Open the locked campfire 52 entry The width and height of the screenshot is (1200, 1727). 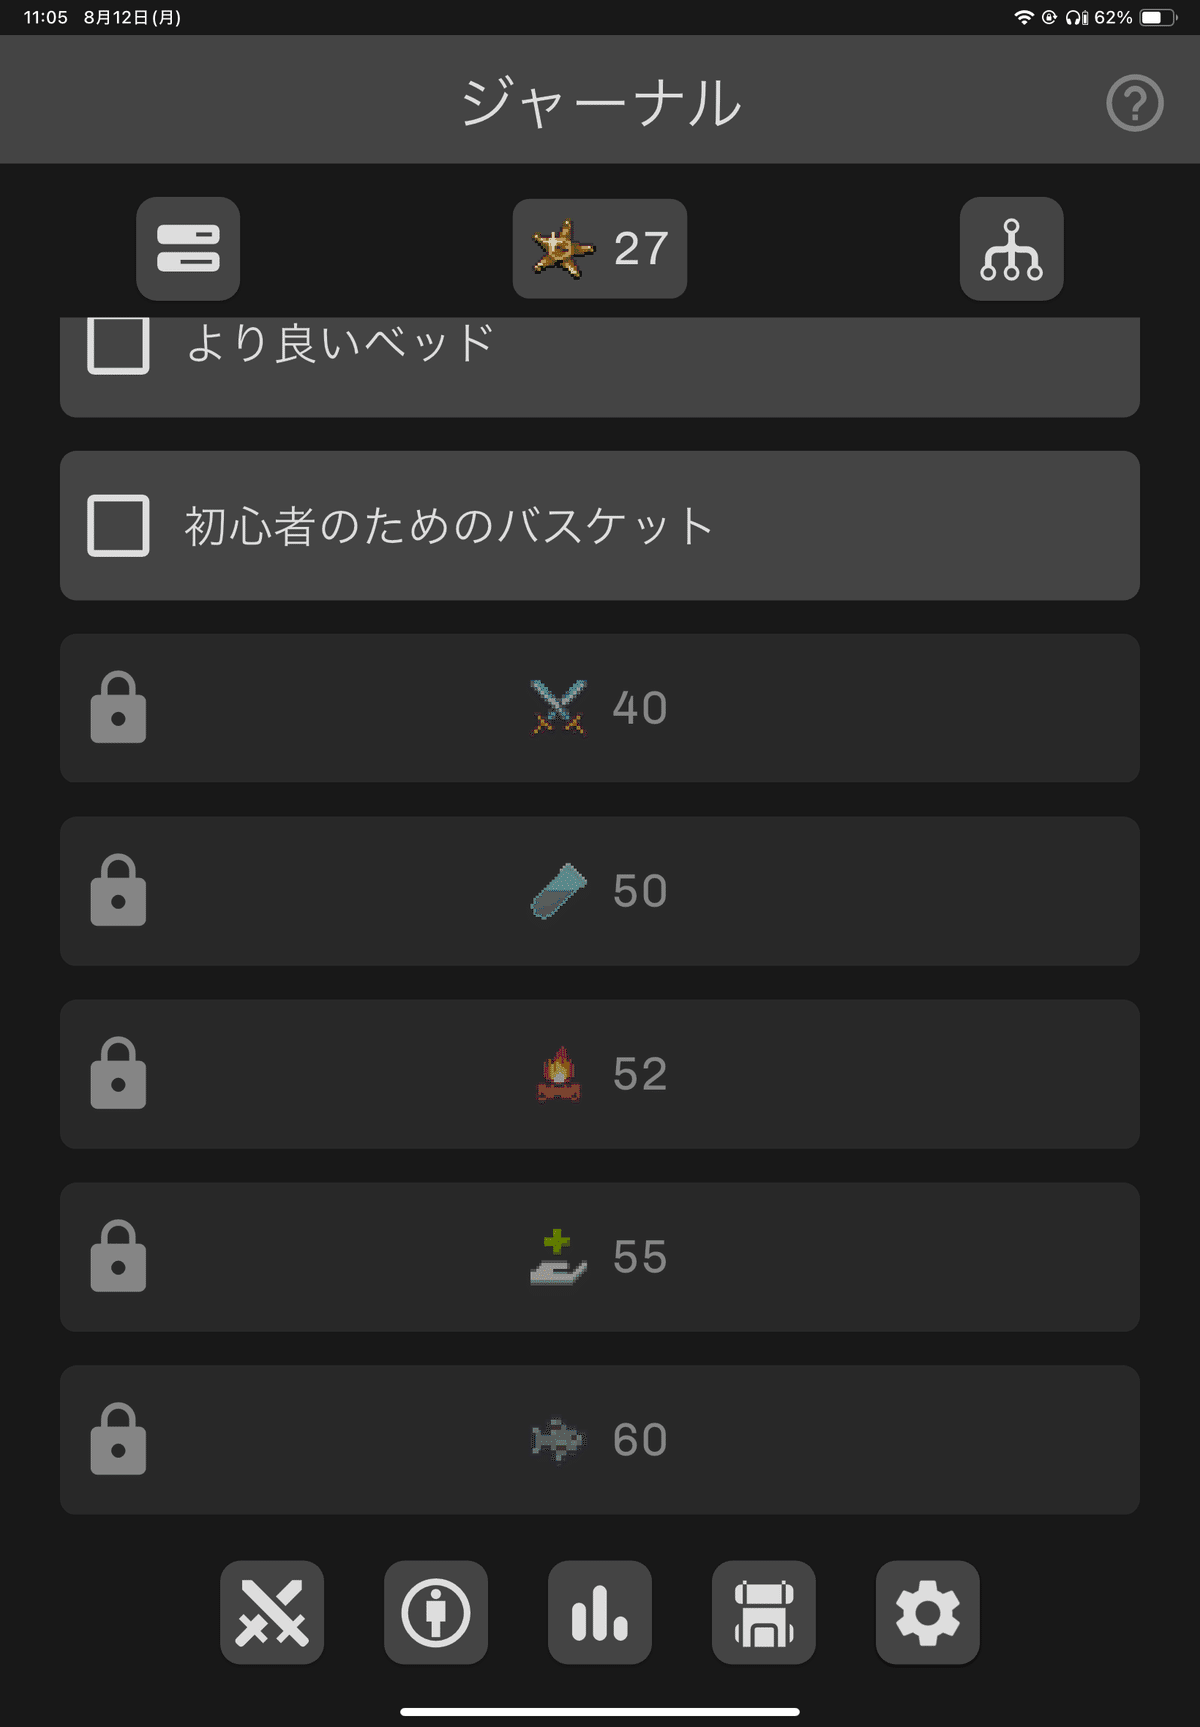[x=118, y=1074]
